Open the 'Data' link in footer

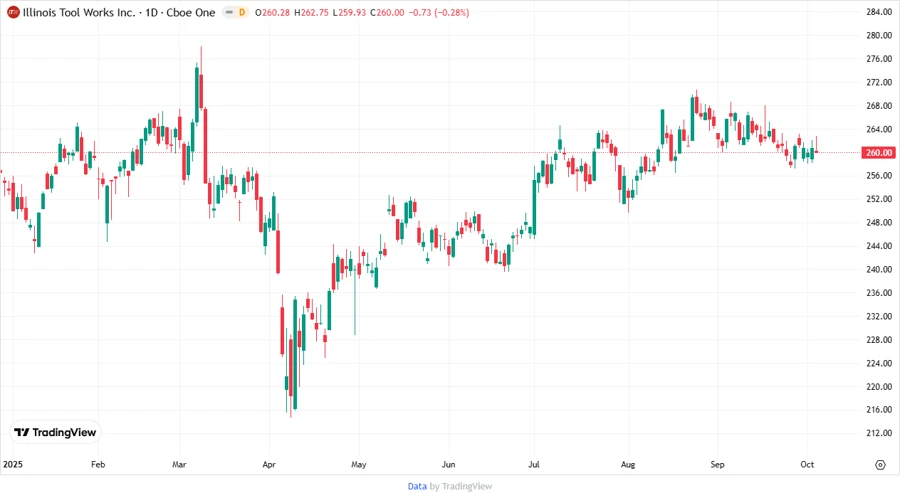[417, 486]
